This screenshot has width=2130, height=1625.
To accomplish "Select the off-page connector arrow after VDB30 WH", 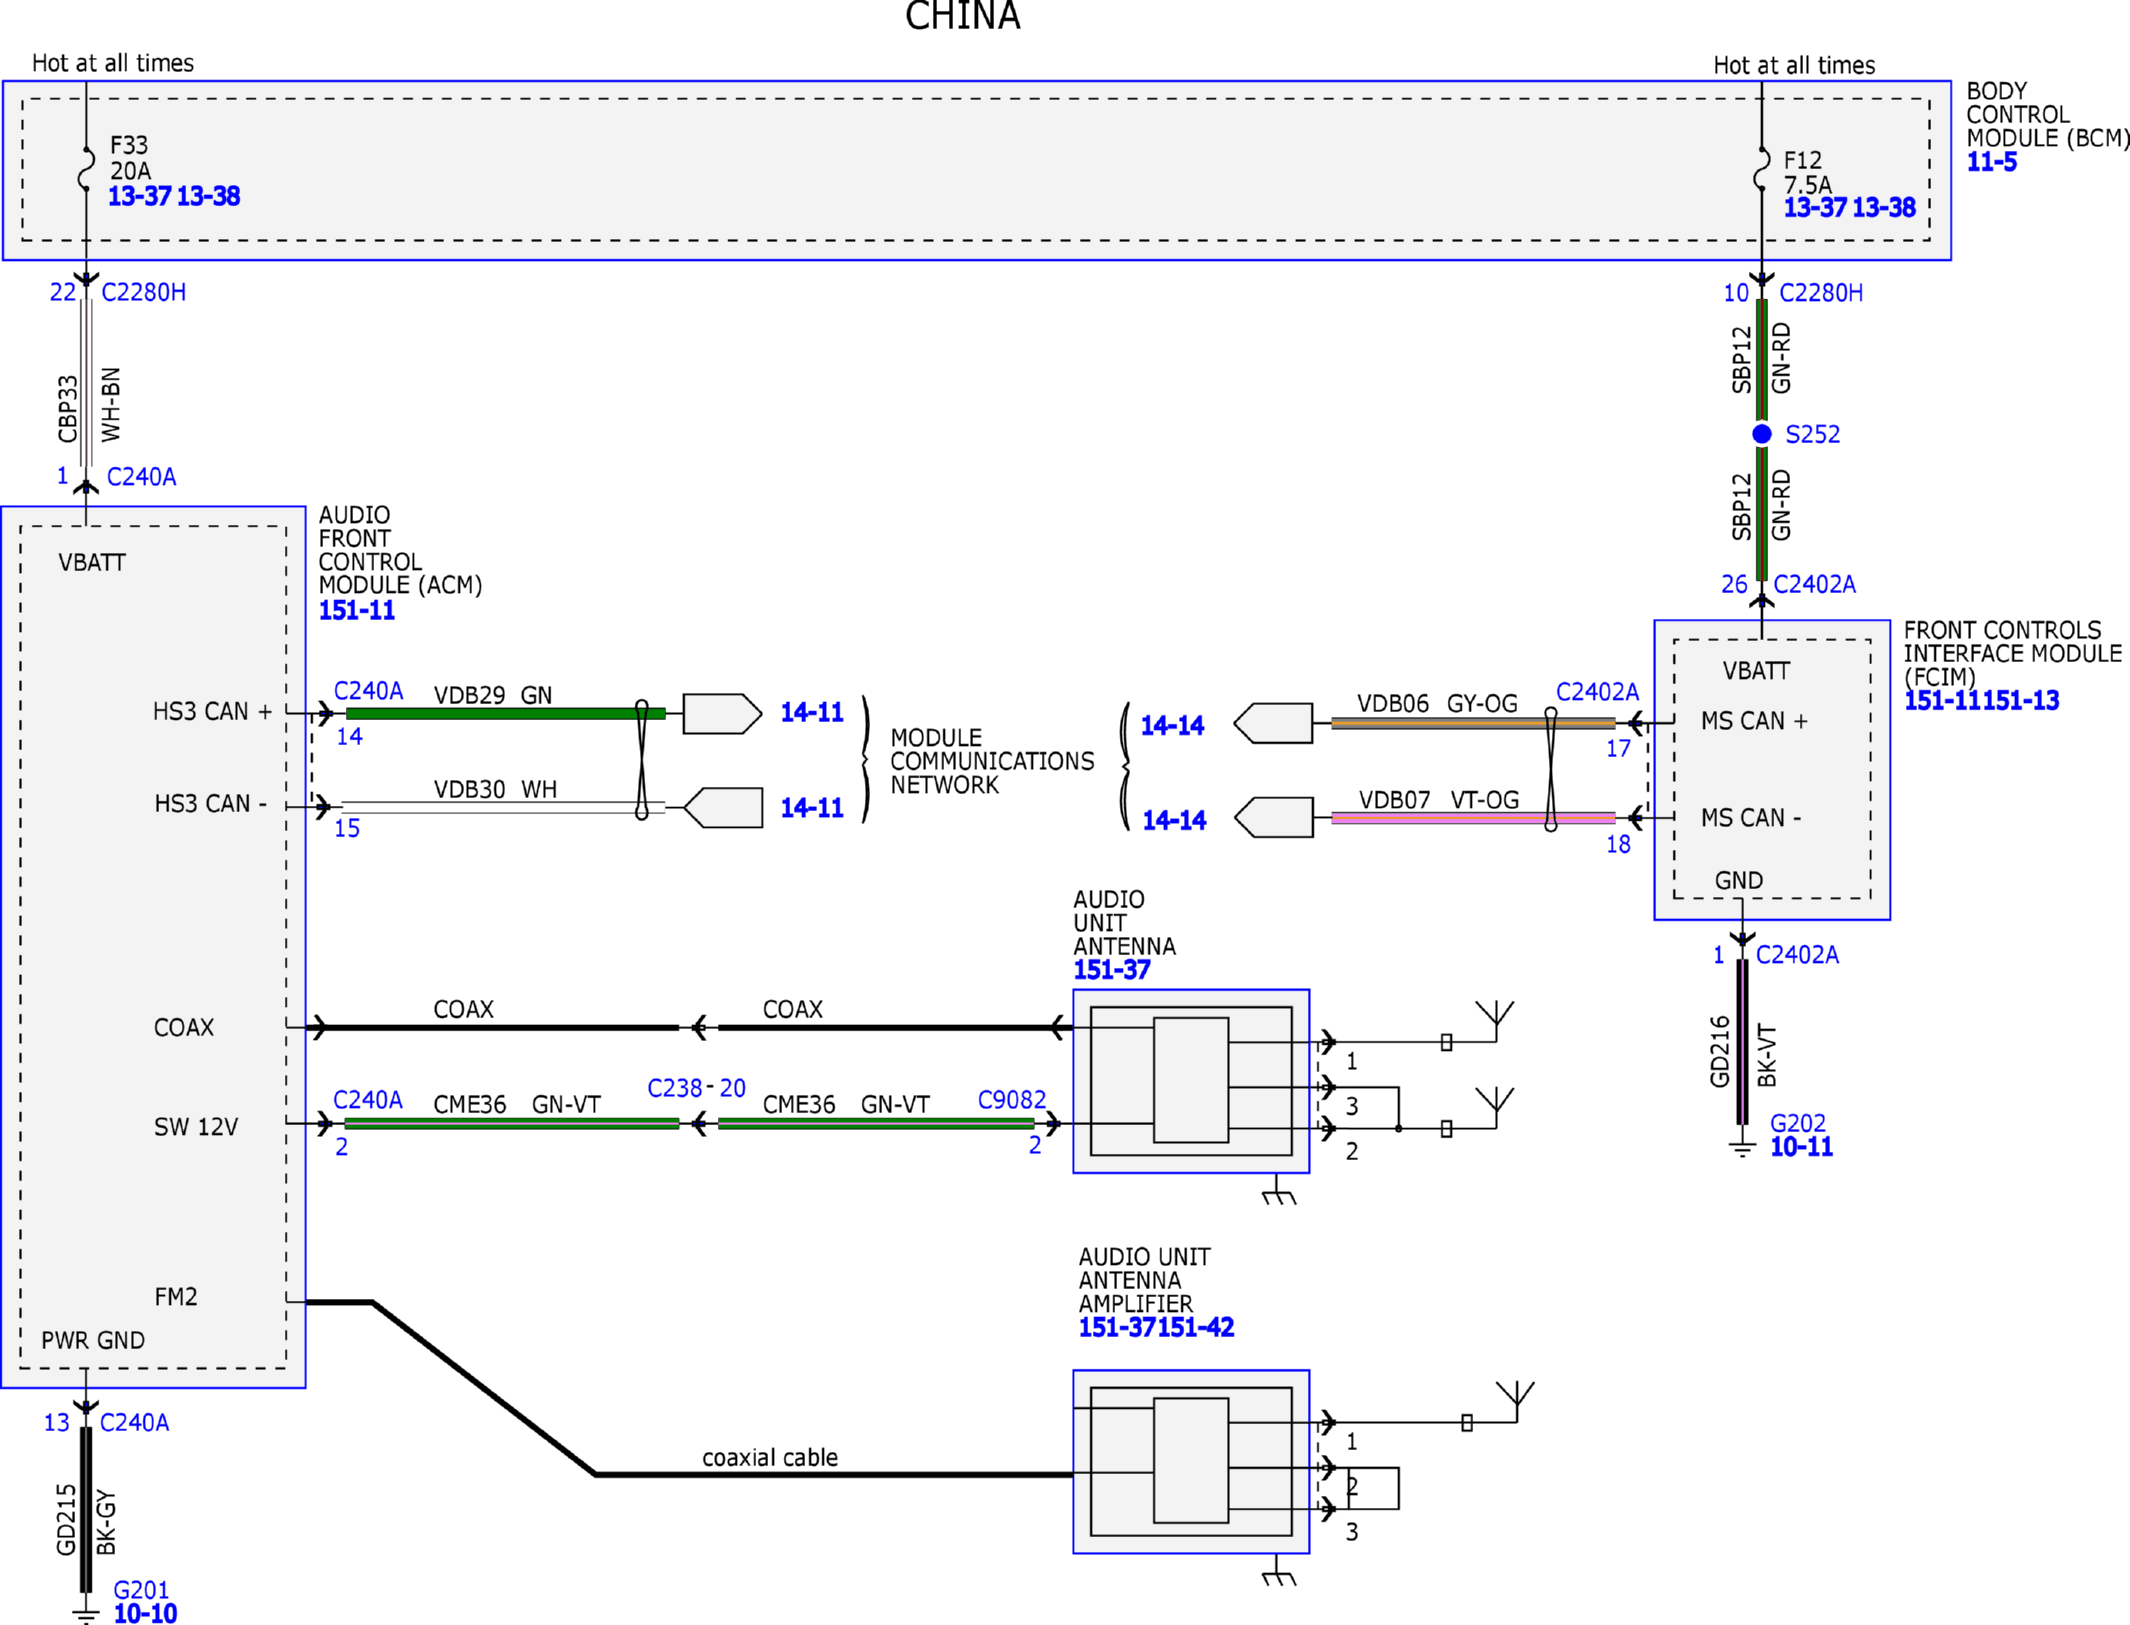I will tap(723, 808).
